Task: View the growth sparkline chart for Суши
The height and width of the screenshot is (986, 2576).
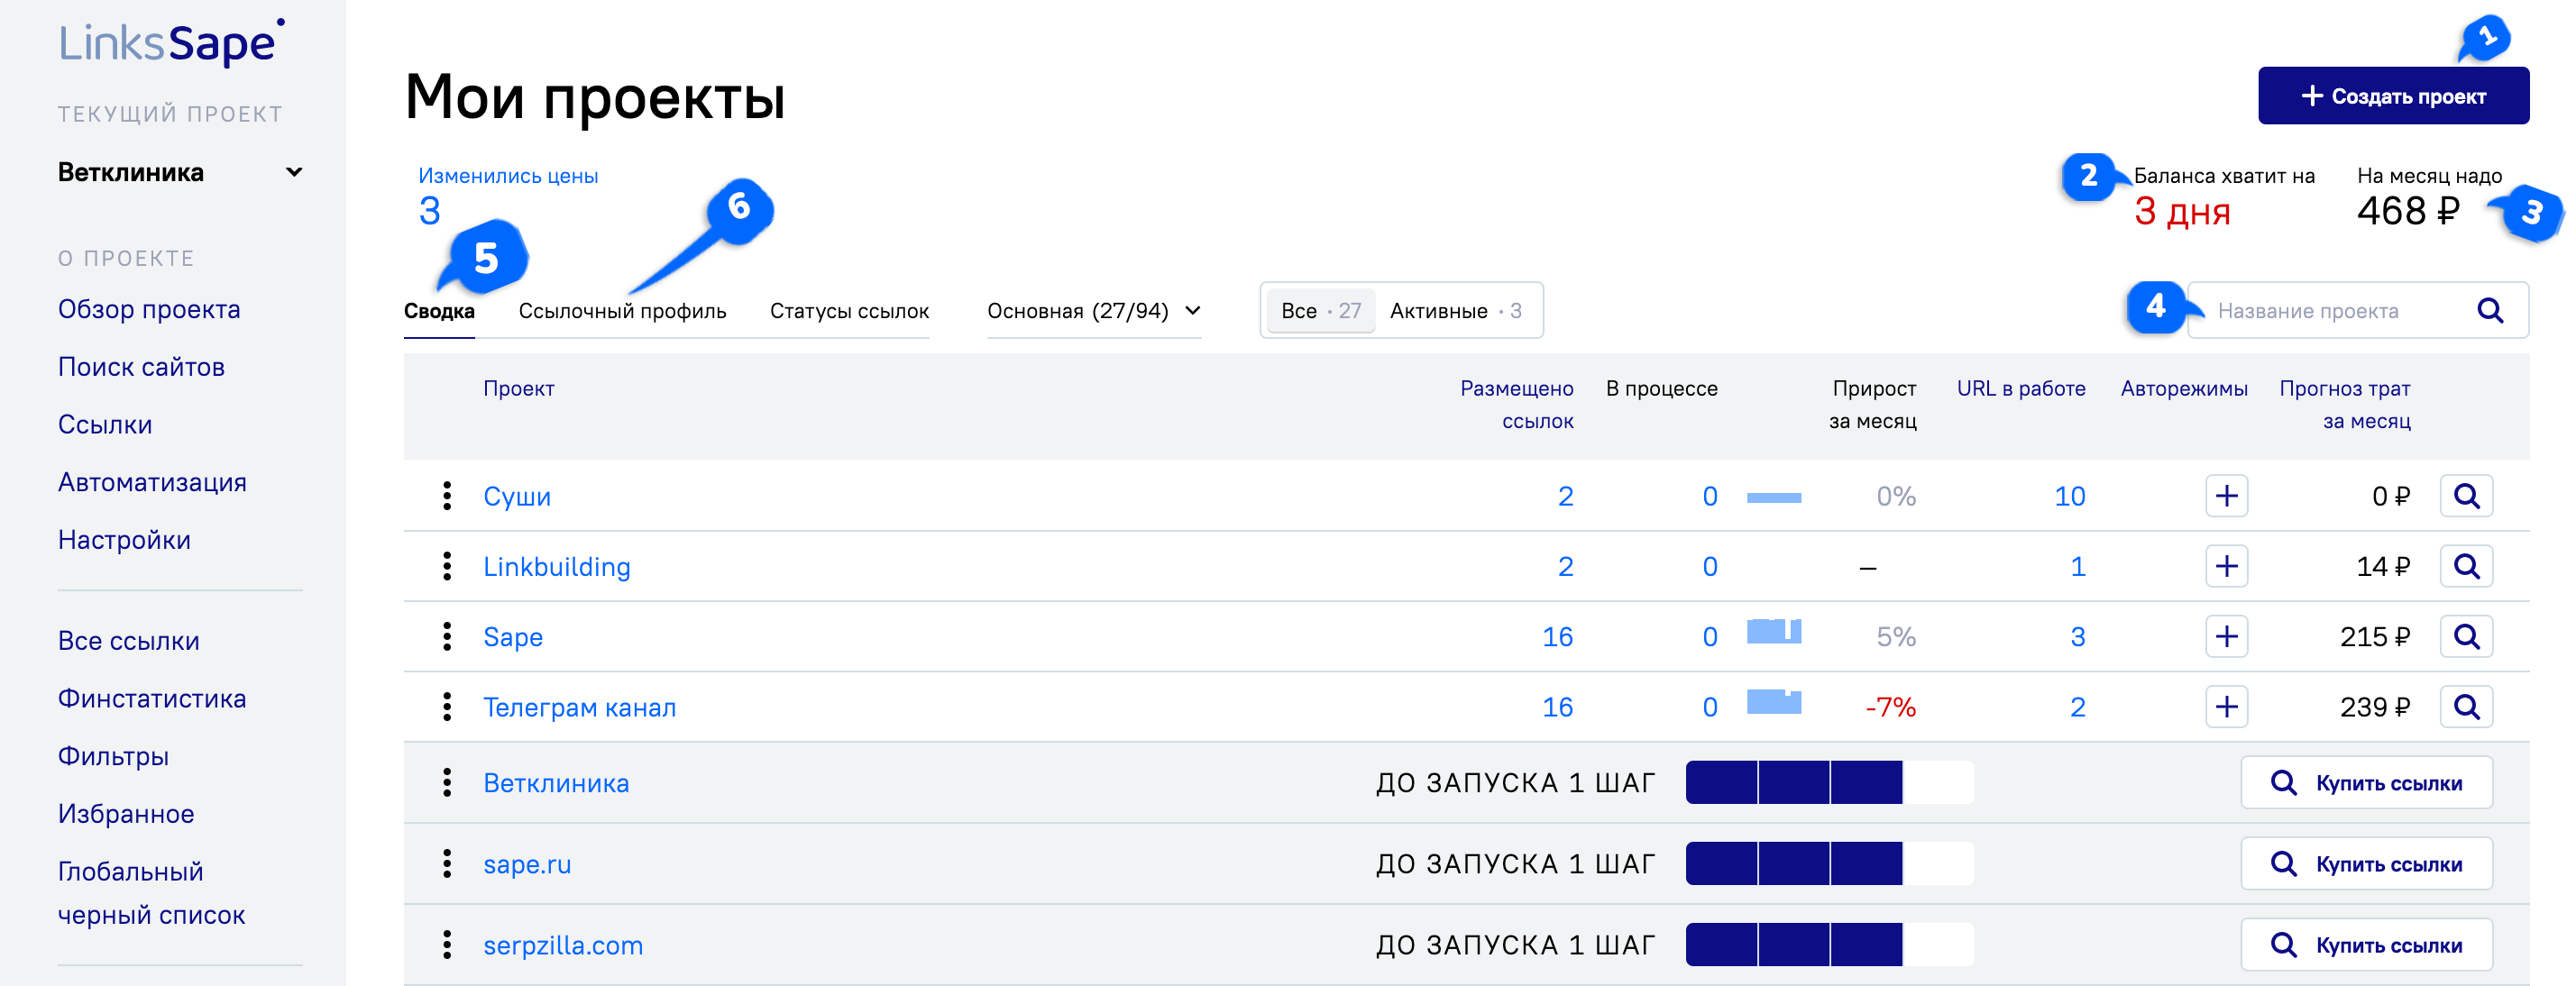Action: point(1774,497)
